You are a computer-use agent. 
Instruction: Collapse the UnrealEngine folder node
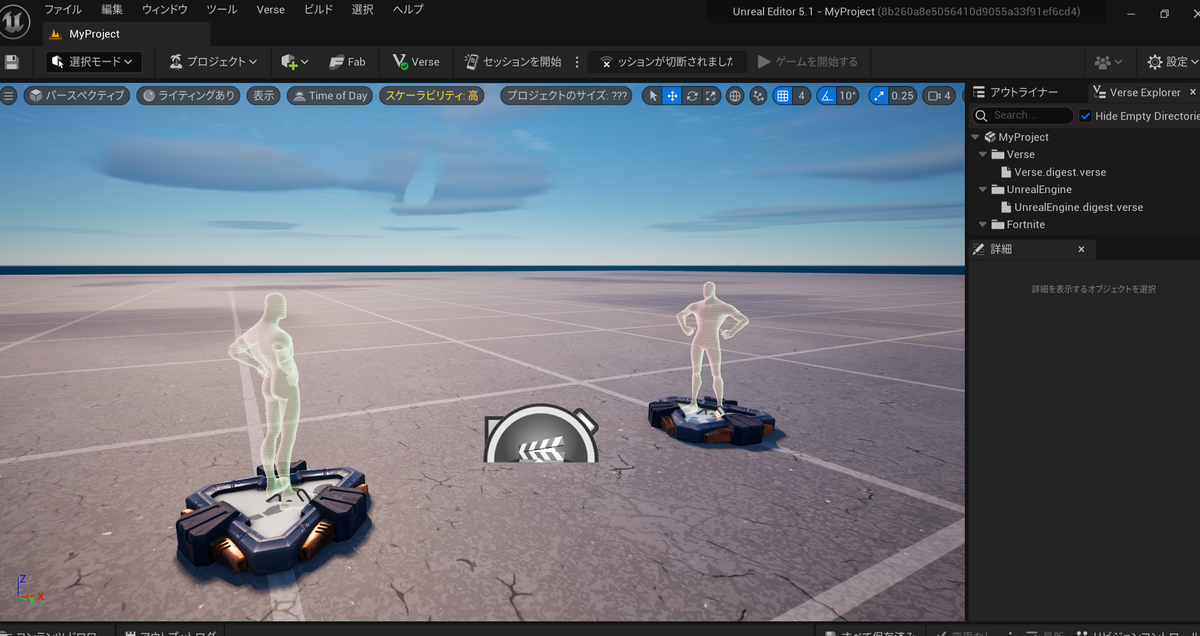click(983, 190)
